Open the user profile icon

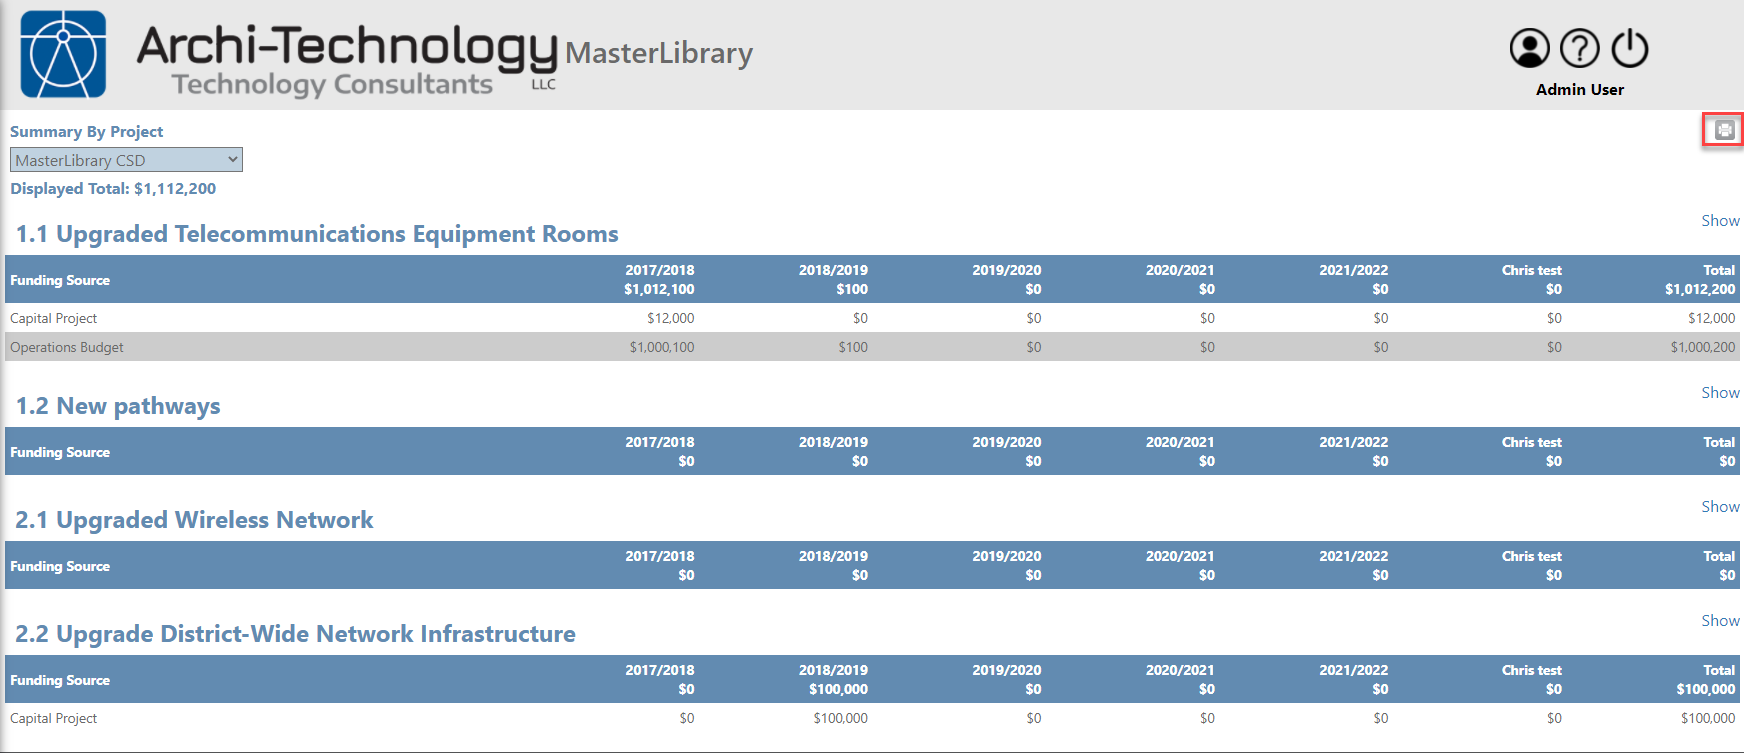pyautogui.click(x=1529, y=48)
